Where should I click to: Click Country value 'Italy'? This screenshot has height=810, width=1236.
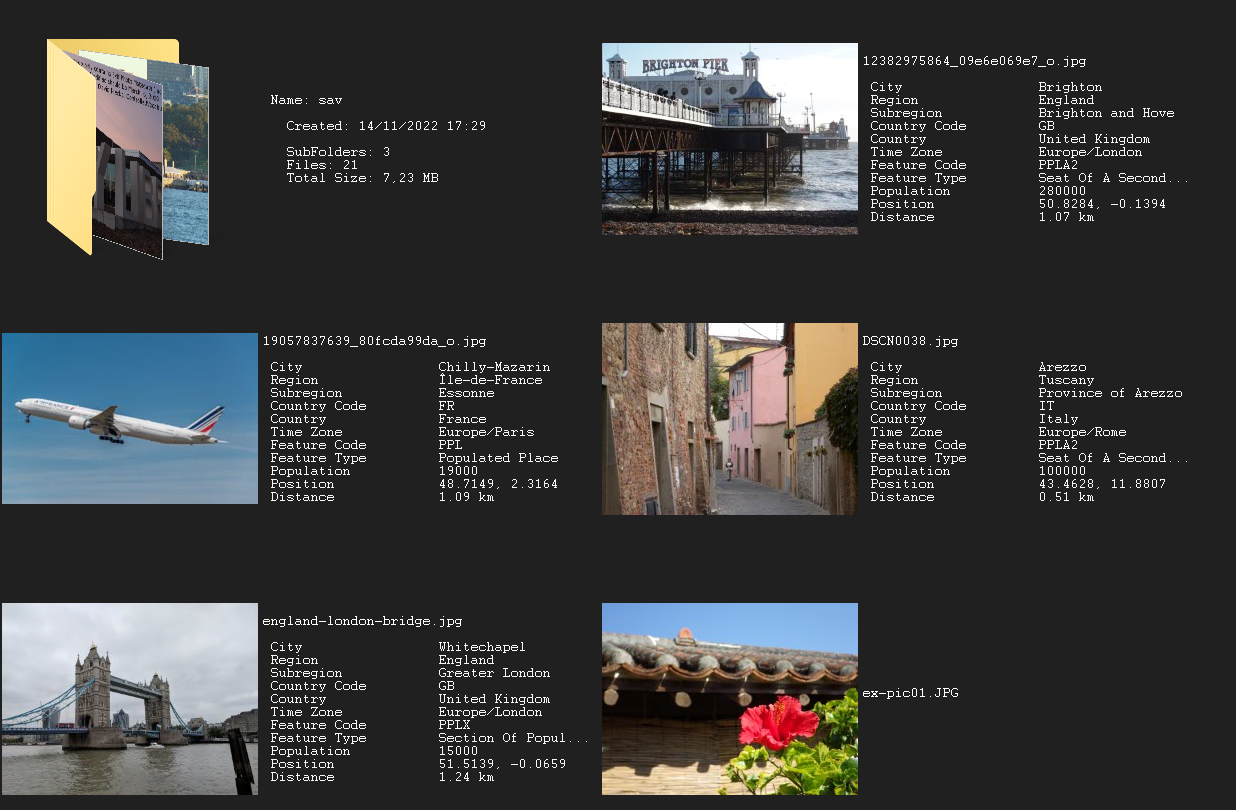[1058, 419]
